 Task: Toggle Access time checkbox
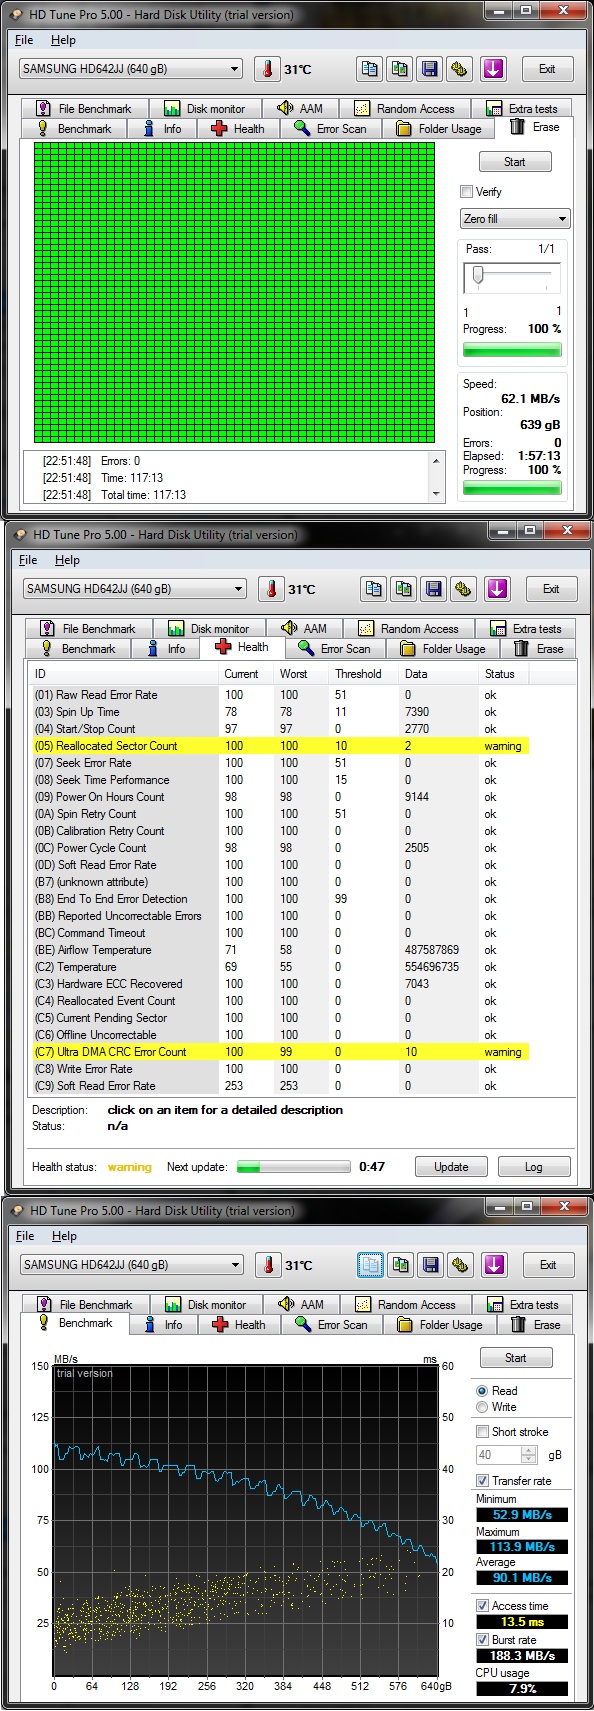pyautogui.click(x=483, y=1606)
